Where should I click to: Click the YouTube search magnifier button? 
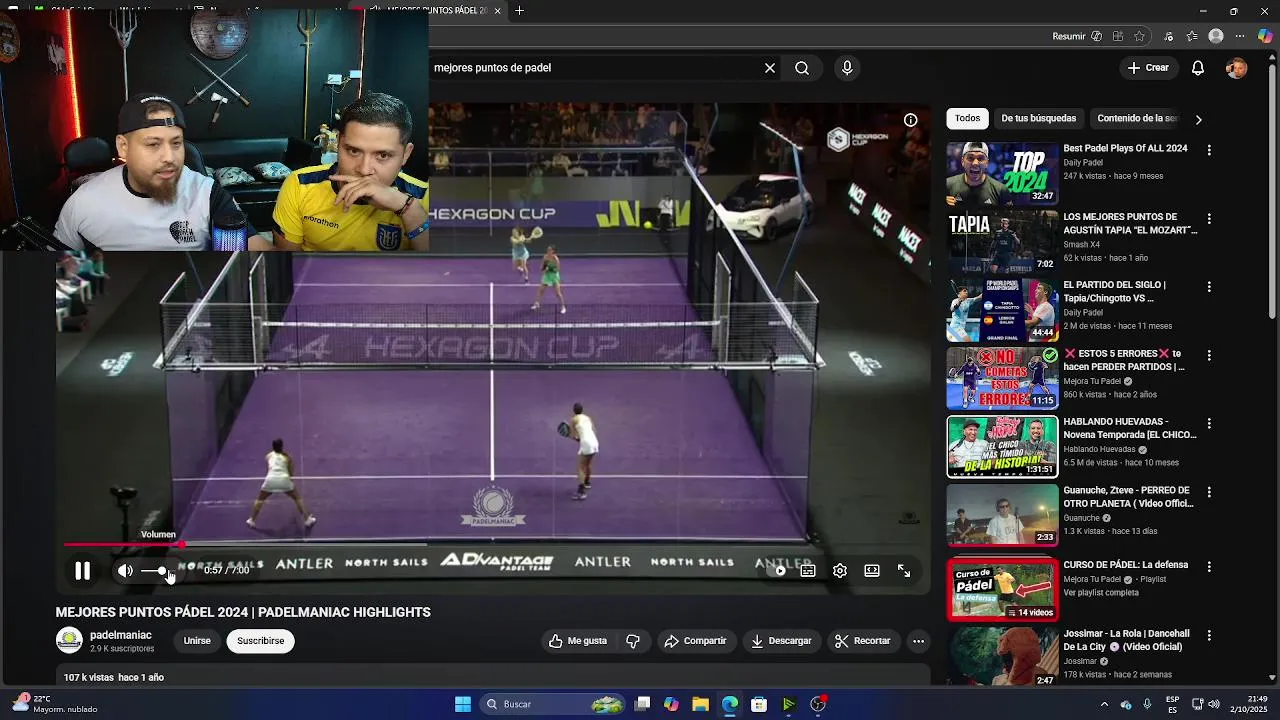(x=802, y=68)
